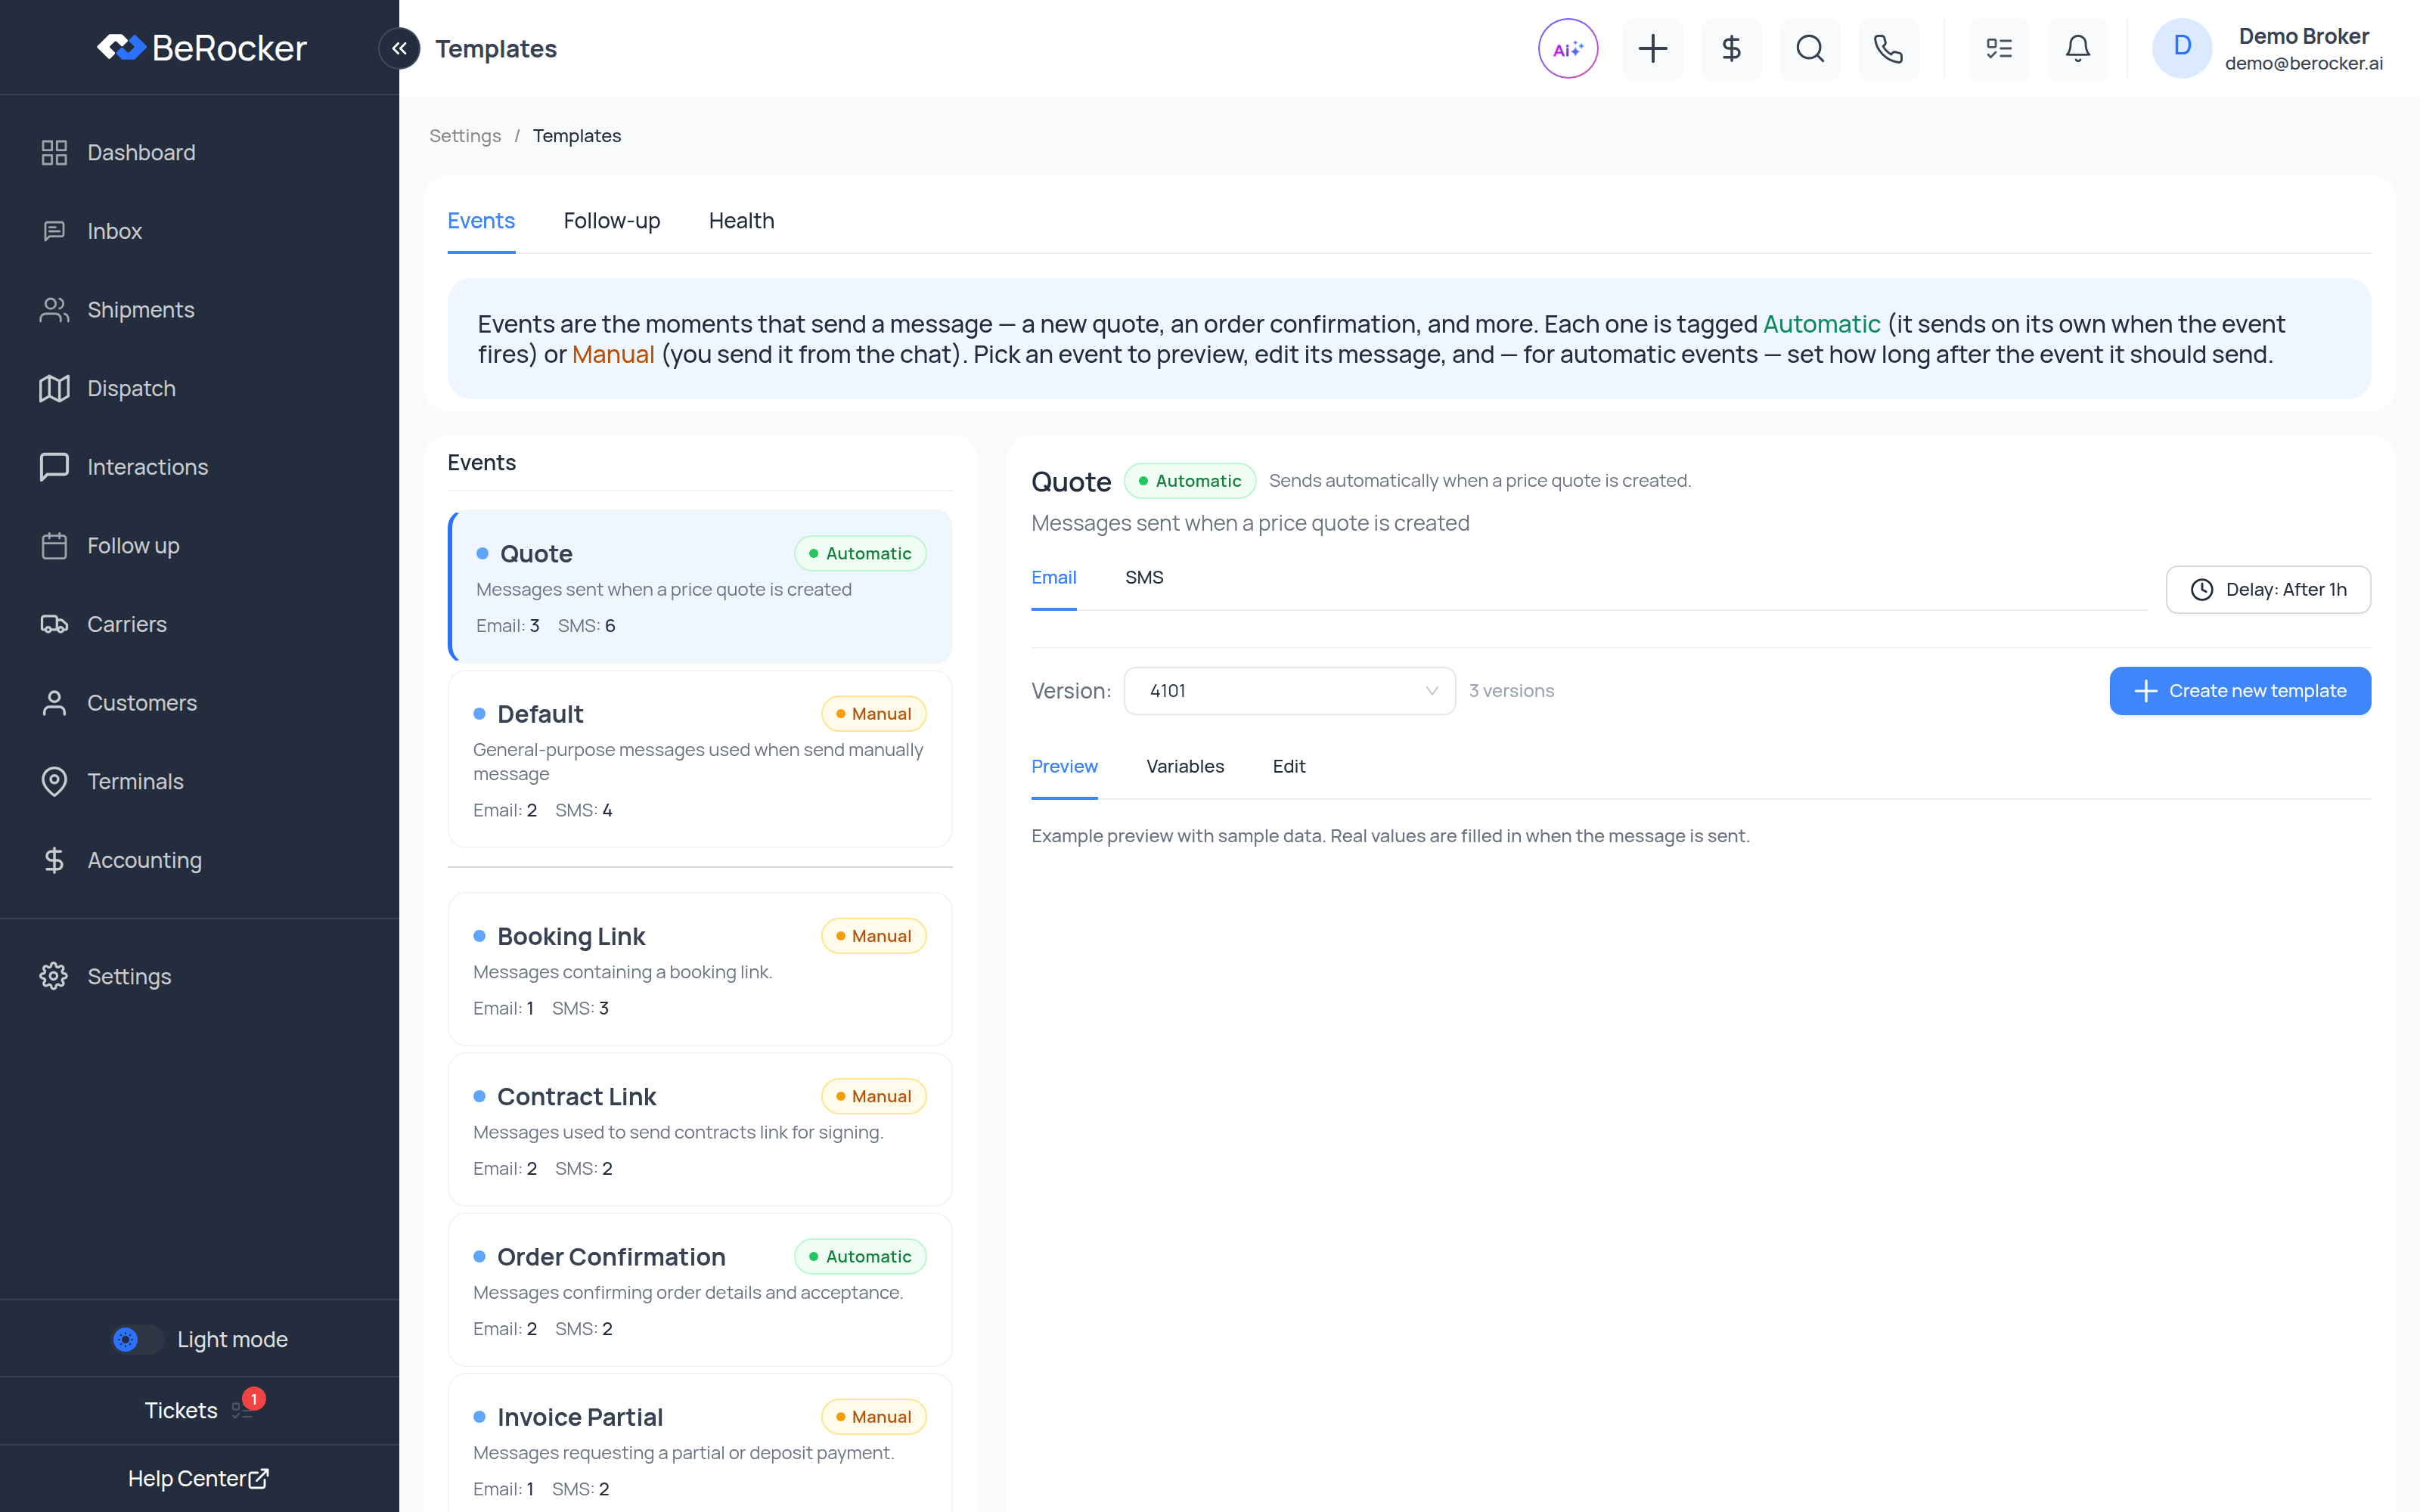Click demo@berocker.ai email text
This screenshot has width=2420, height=1512.
point(2303,63)
